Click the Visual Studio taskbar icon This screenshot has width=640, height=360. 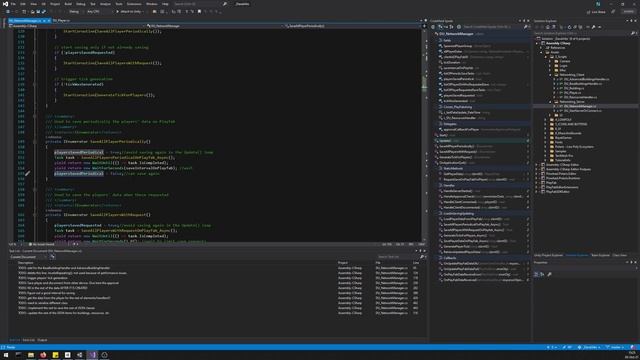click(92, 355)
